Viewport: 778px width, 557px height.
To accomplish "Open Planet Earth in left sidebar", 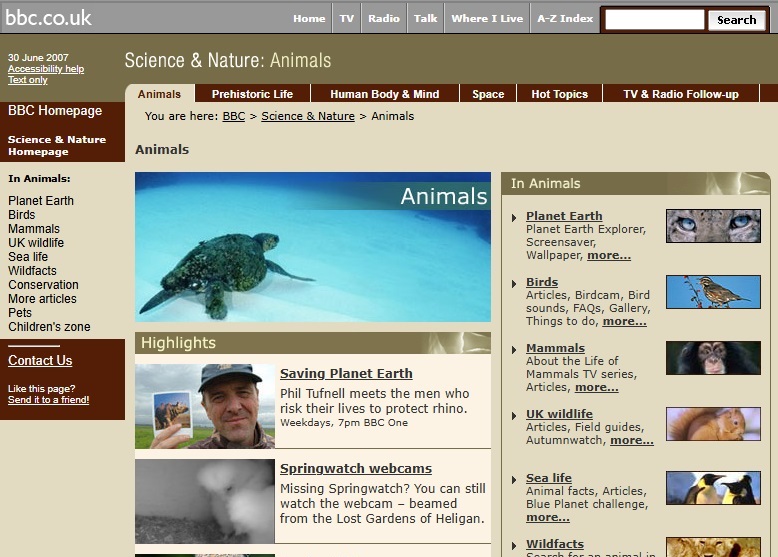I will point(41,201).
